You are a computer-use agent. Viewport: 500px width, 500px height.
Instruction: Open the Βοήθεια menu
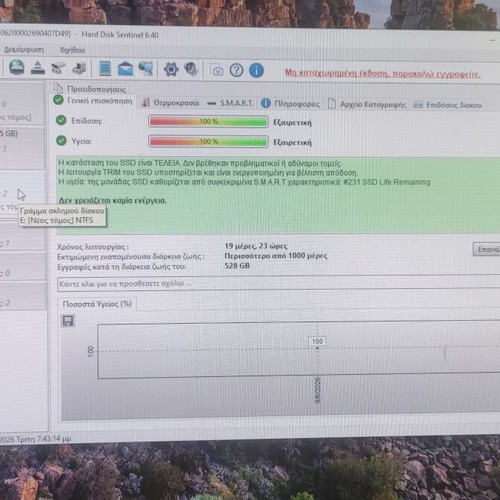coord(72,50)
